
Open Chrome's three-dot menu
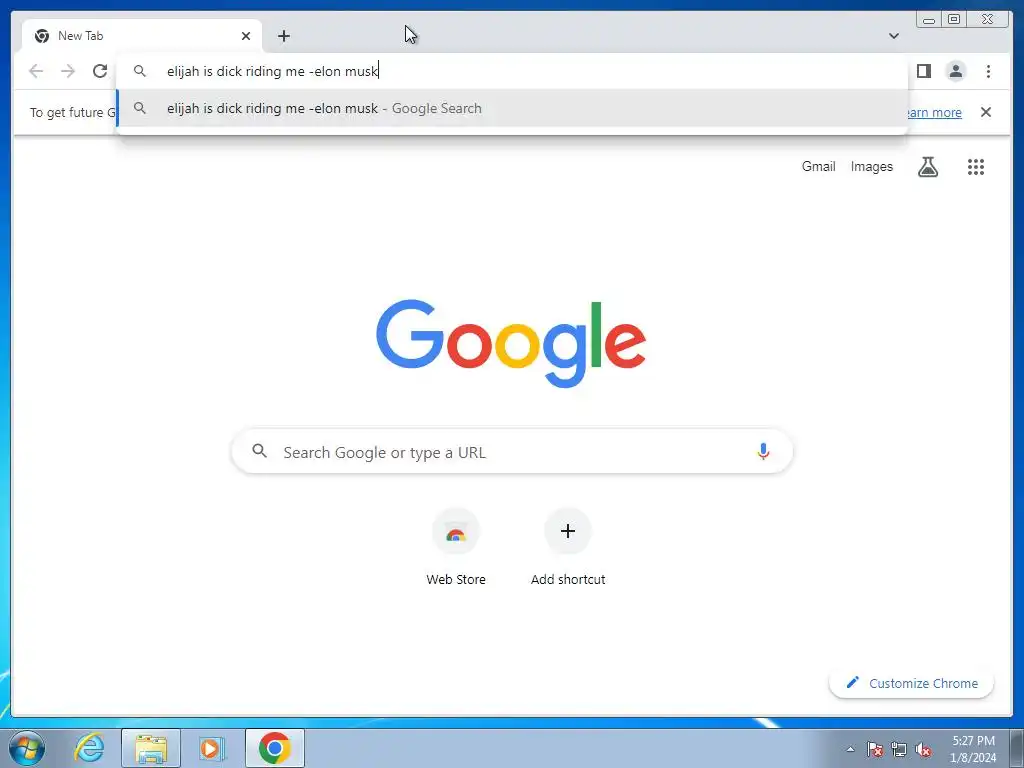[988, 71]
